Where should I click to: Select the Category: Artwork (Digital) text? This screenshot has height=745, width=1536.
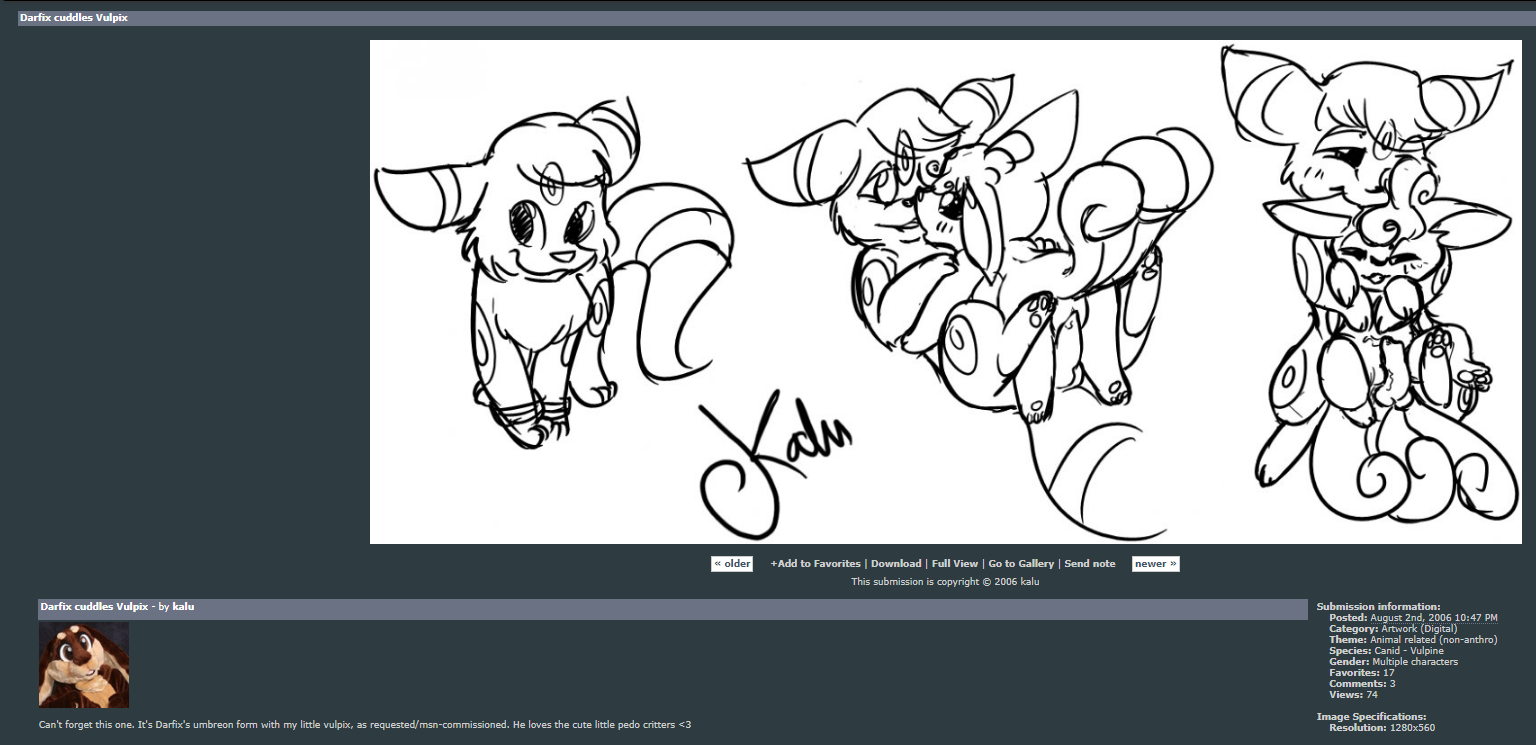tap(1393, 629)
